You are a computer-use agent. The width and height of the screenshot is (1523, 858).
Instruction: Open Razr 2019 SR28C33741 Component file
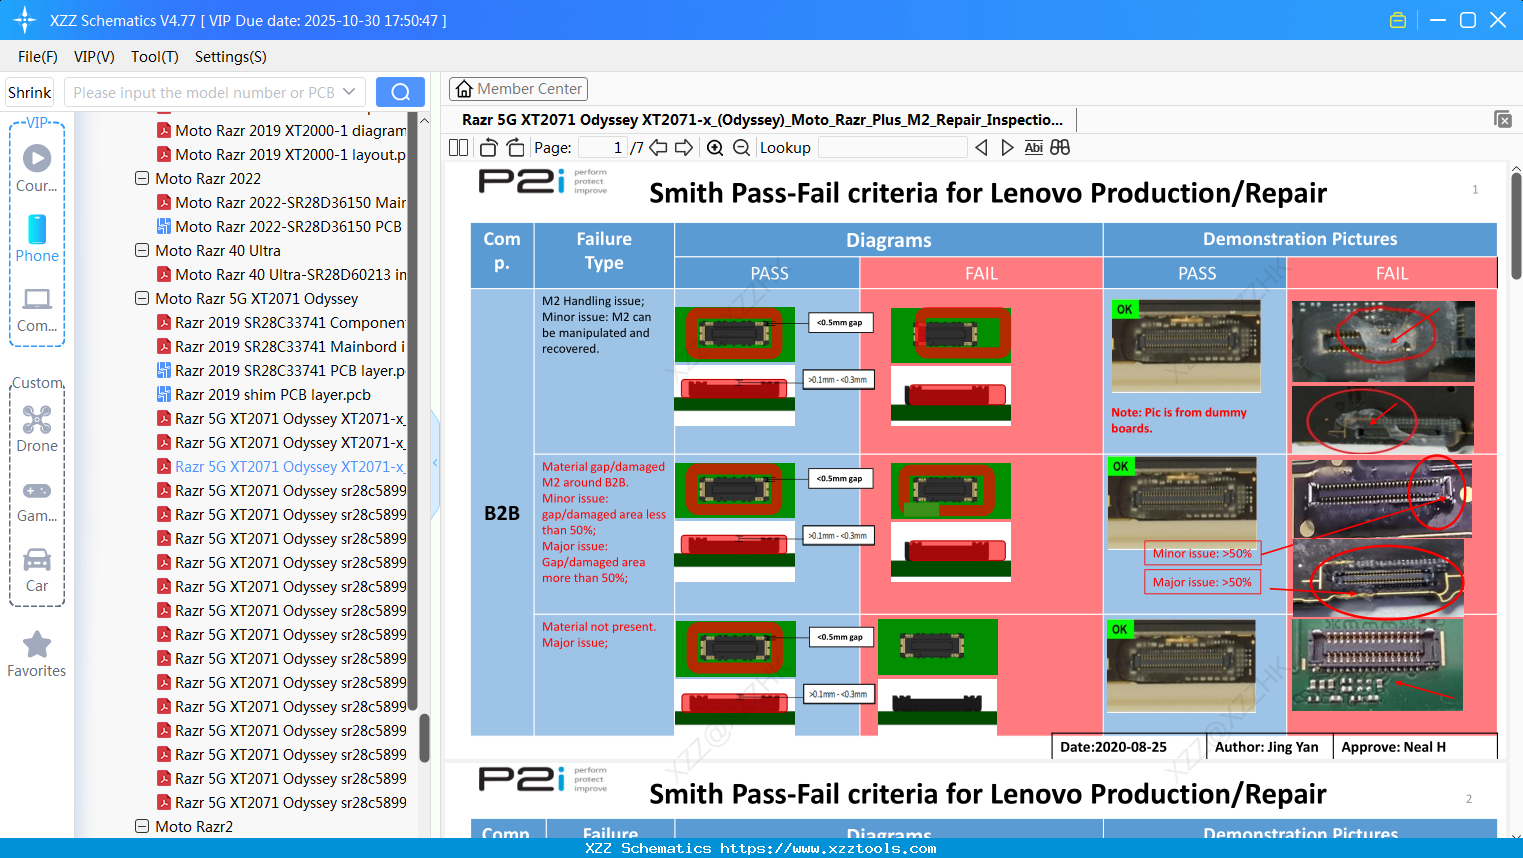pyautogui.click(x=290, y=322)
